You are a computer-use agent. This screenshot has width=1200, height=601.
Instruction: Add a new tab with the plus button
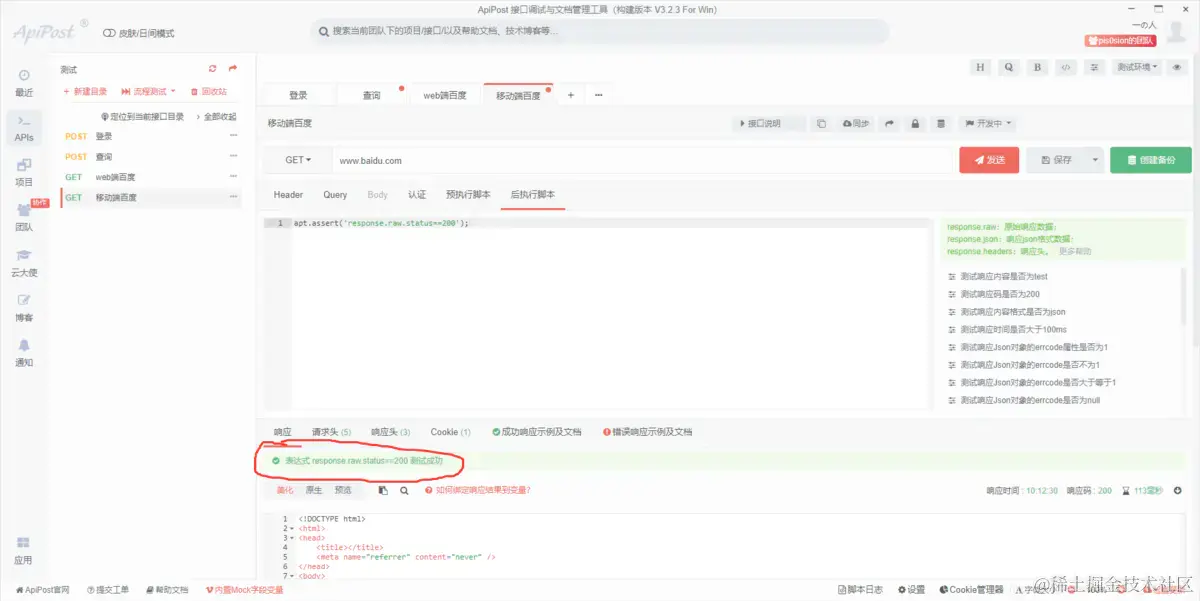click(571, 95)
